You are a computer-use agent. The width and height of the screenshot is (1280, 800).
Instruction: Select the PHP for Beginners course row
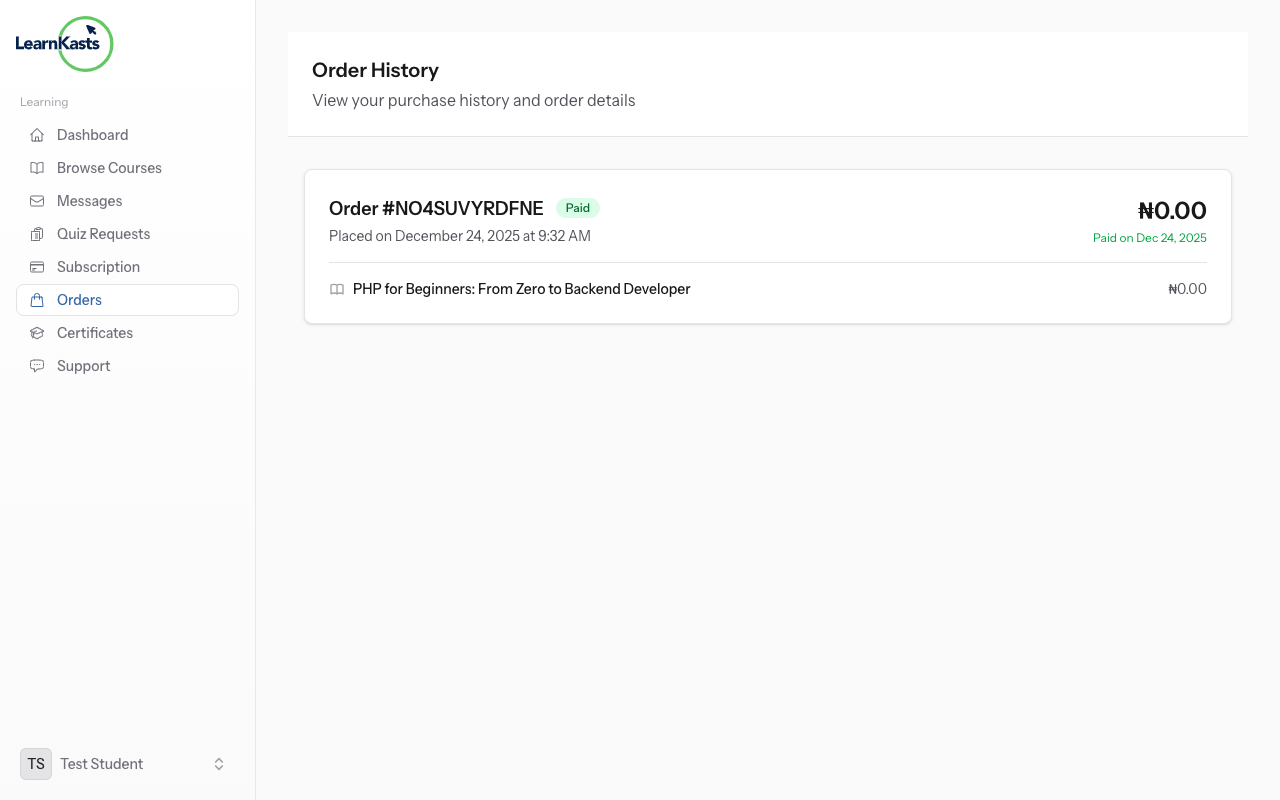point(521,289)
